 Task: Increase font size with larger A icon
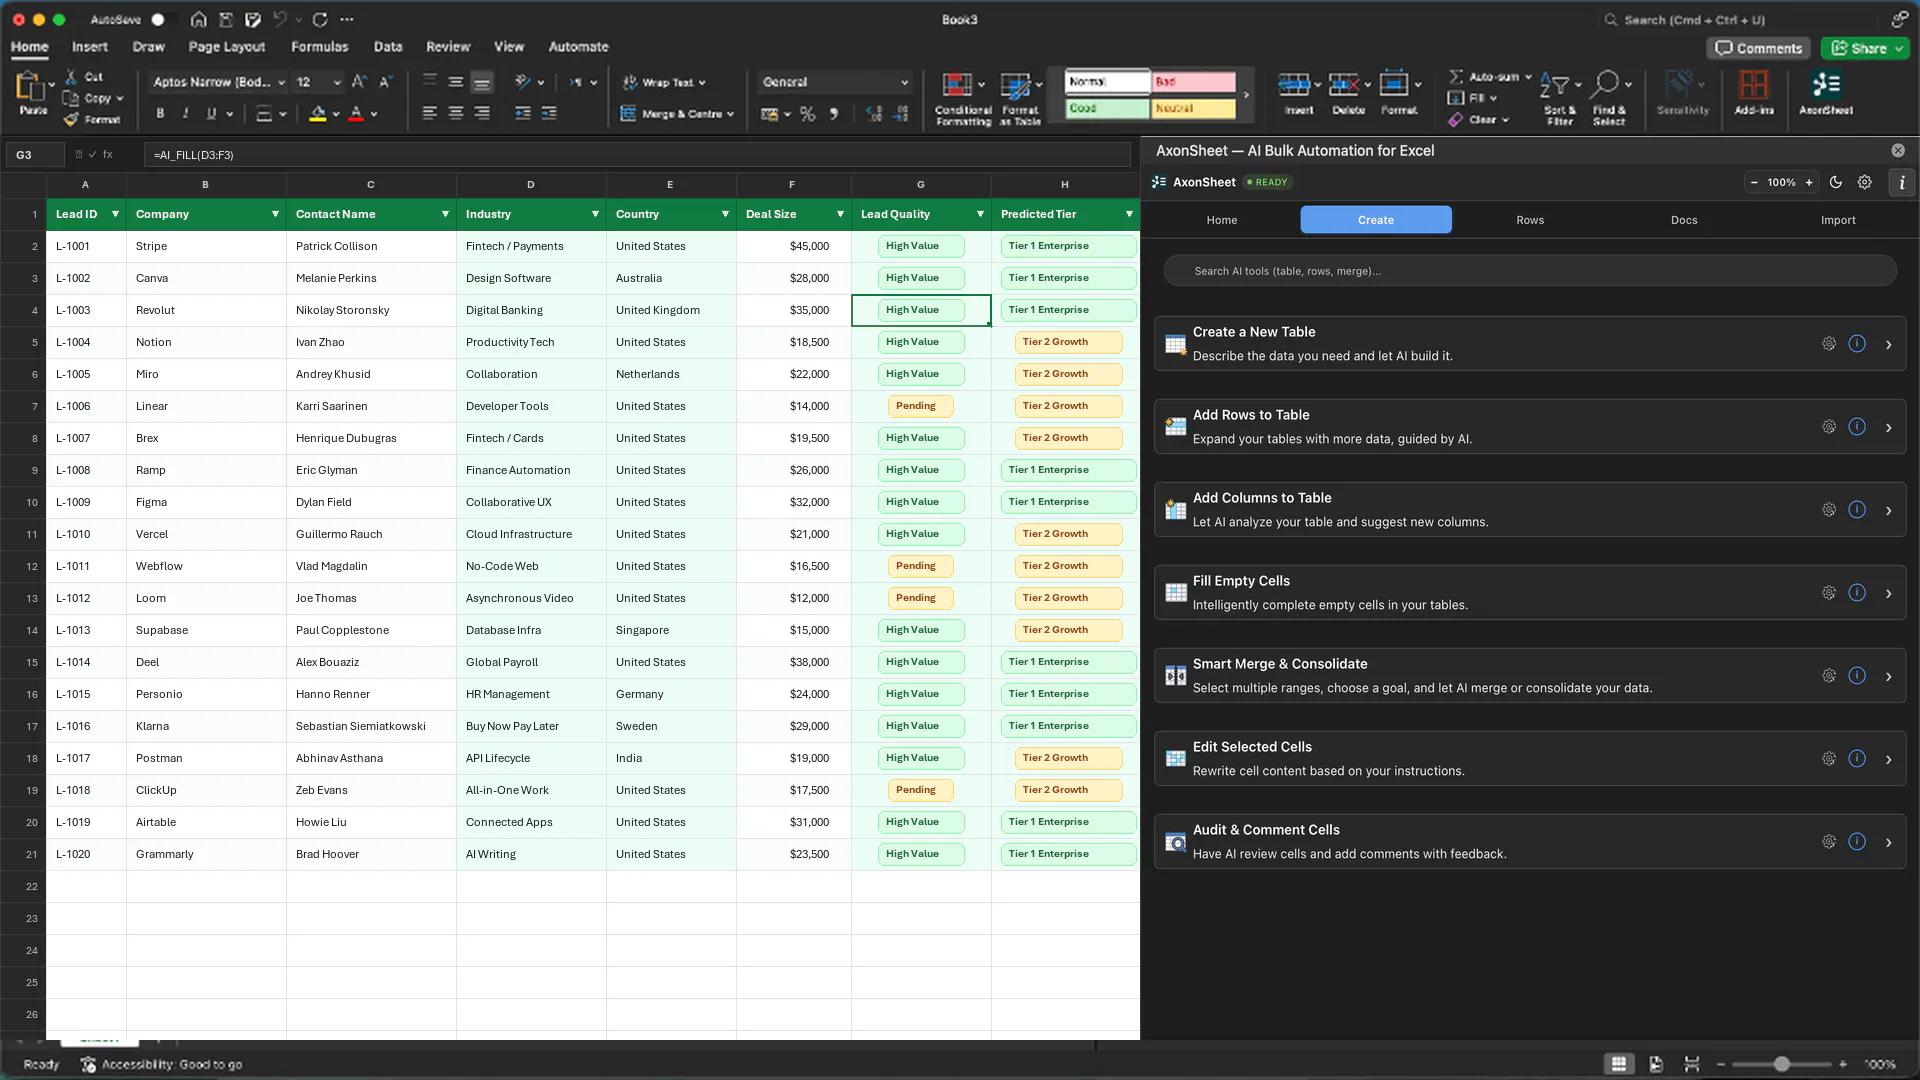[x=359, y=82]
